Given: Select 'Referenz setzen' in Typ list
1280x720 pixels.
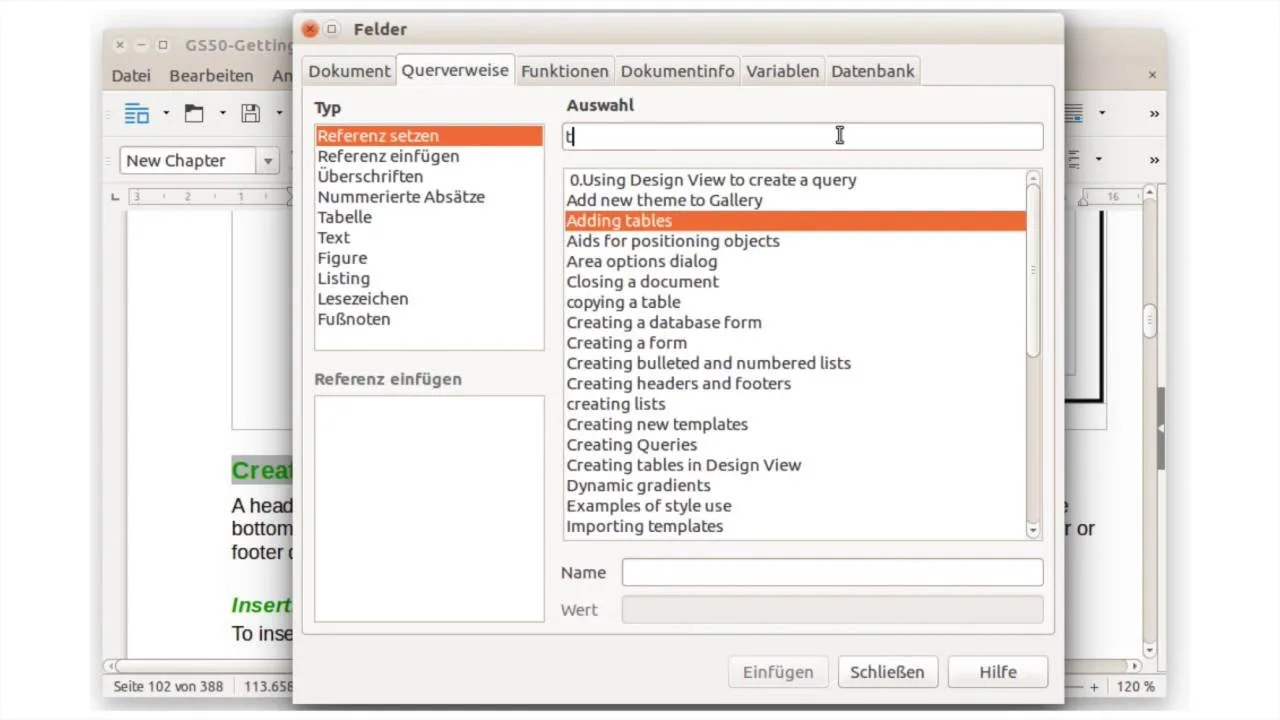Looking at the screenshot, I should pos(429,136).
